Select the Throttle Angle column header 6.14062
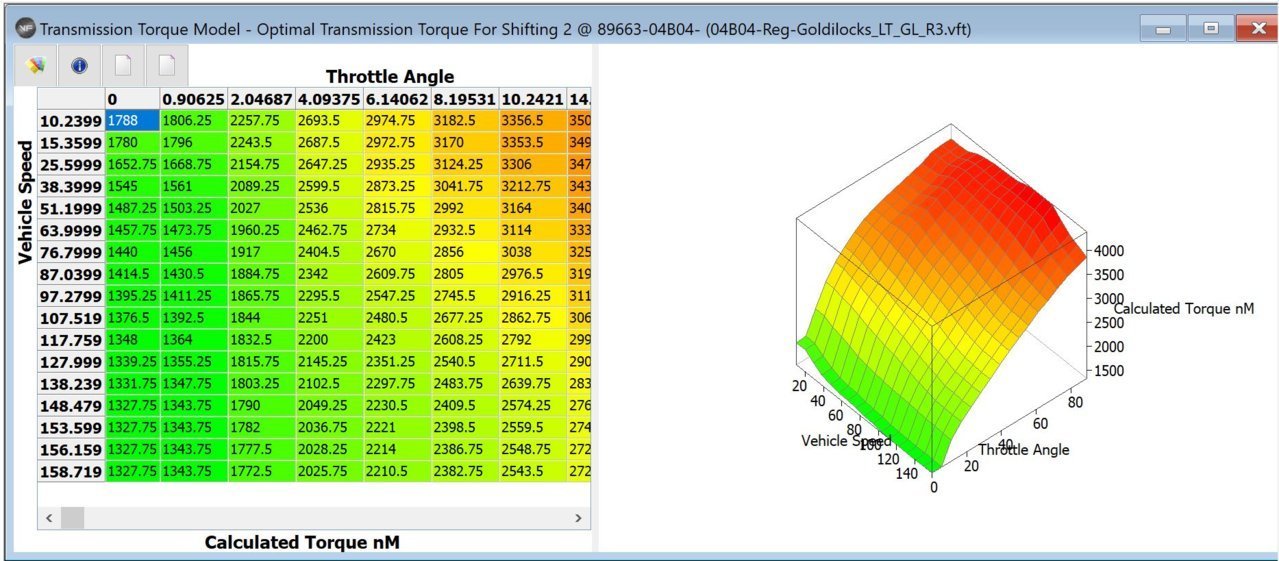The width and height of the screenshot is (1279, 561). 397,100
